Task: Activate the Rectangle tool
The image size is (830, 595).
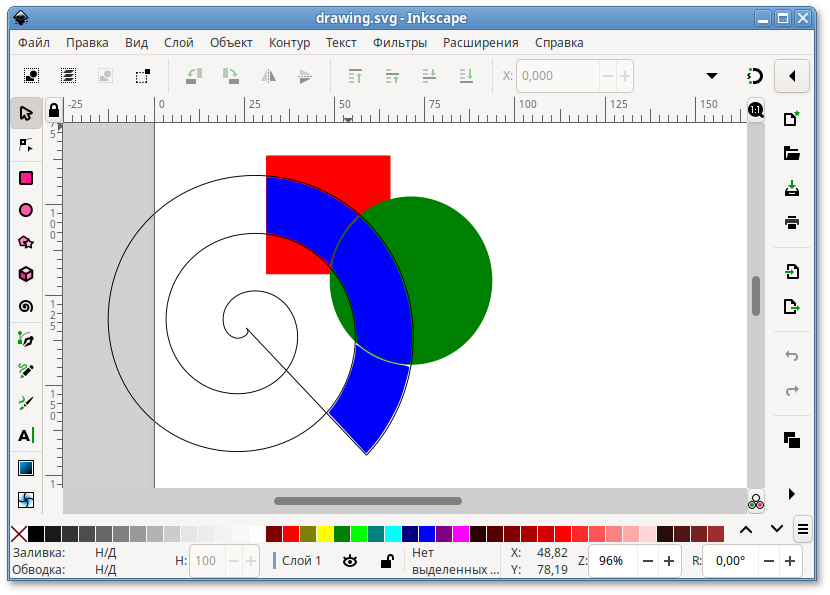Action: pyautogui.click(x=25, y=178)
